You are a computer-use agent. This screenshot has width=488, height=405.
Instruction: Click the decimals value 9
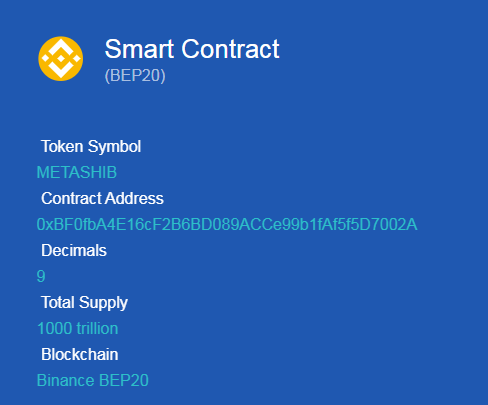pos(41,276)
